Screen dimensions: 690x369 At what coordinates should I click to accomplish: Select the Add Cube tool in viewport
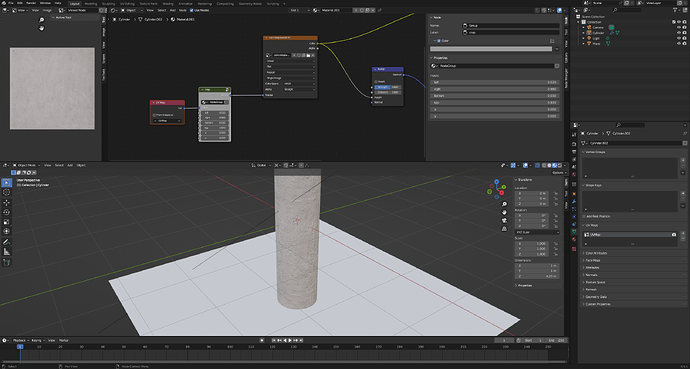point(7,262)
